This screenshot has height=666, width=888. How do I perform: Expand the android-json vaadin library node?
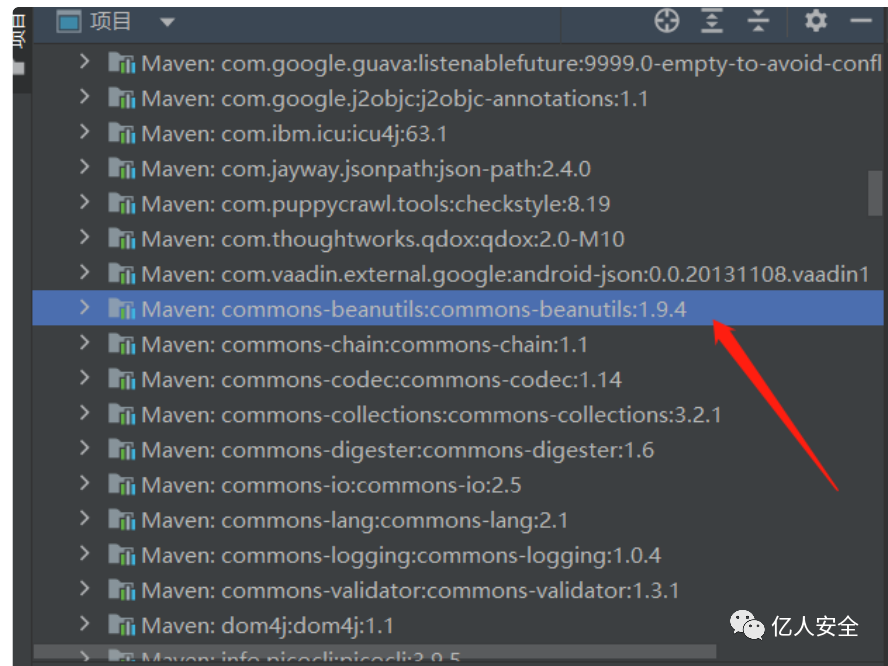coord(84,272)
